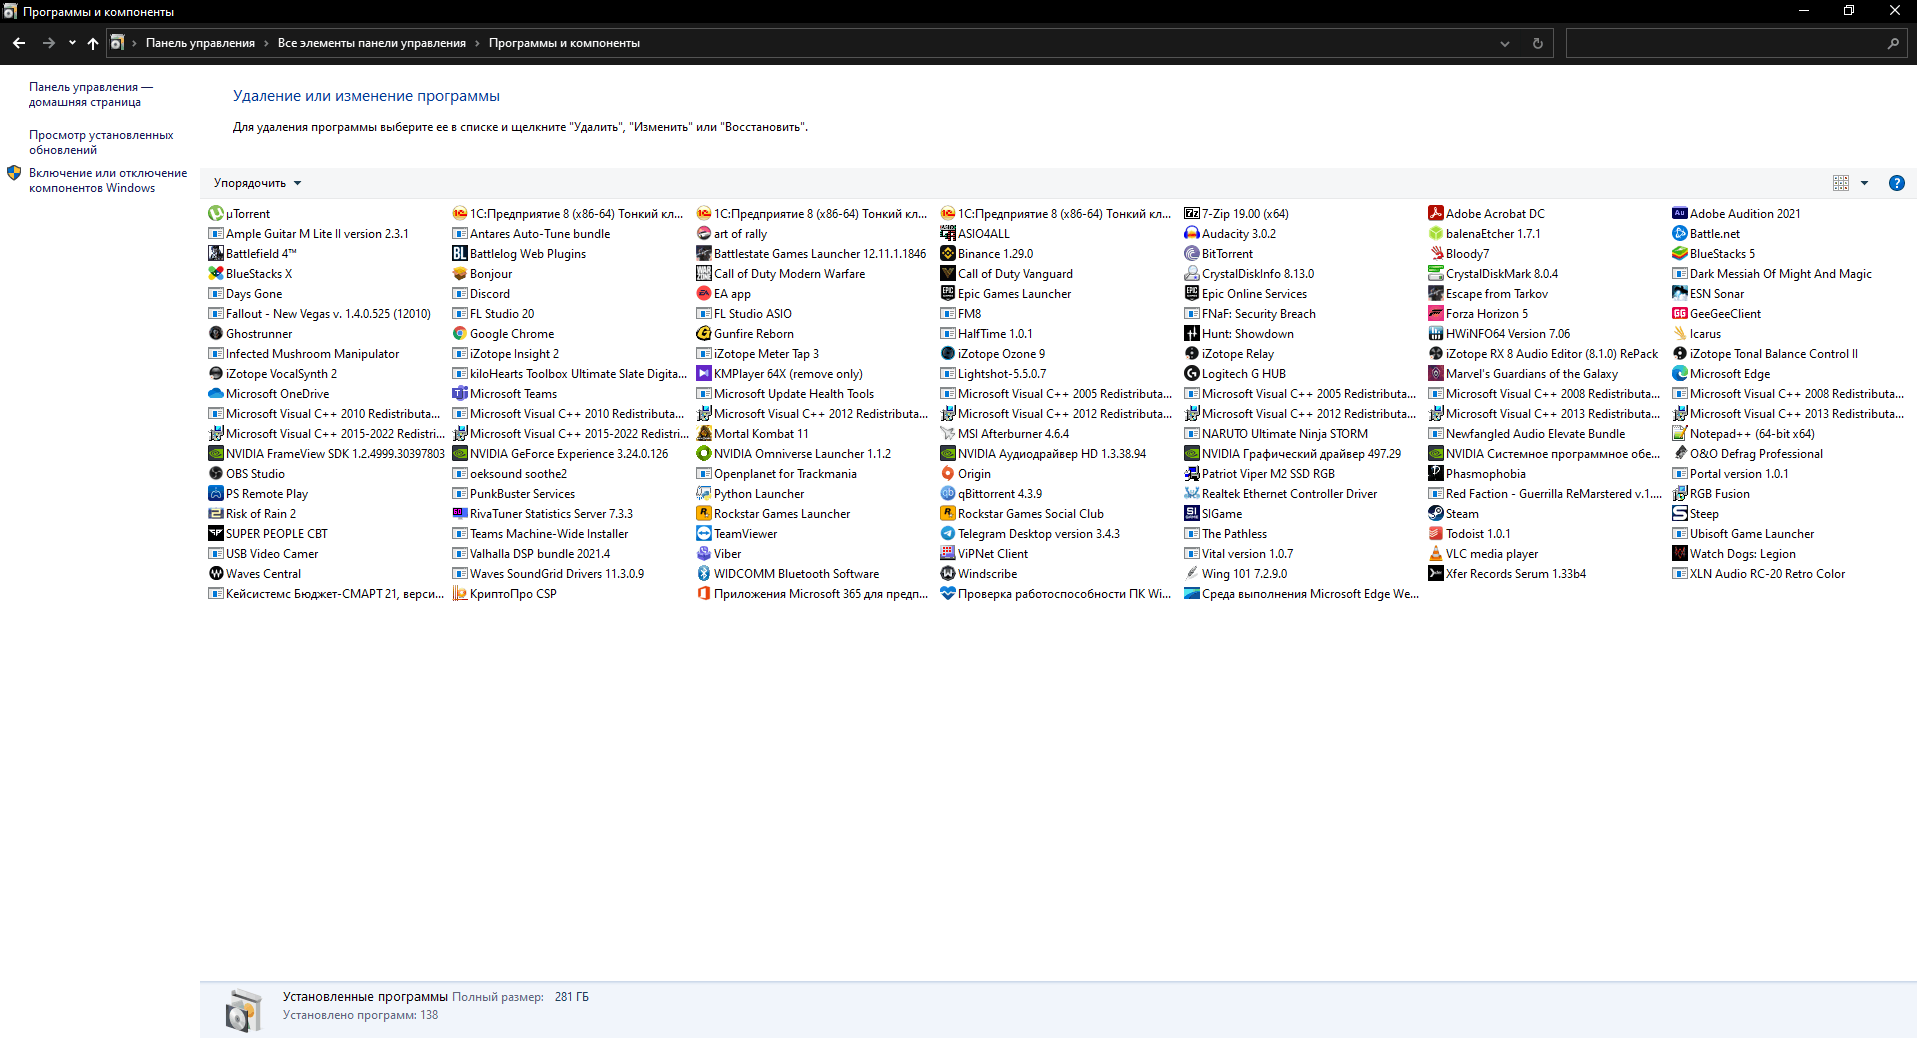The image size is (1917, 1038).
Task: Expand the view options arrow
Action: point(1864,183)
